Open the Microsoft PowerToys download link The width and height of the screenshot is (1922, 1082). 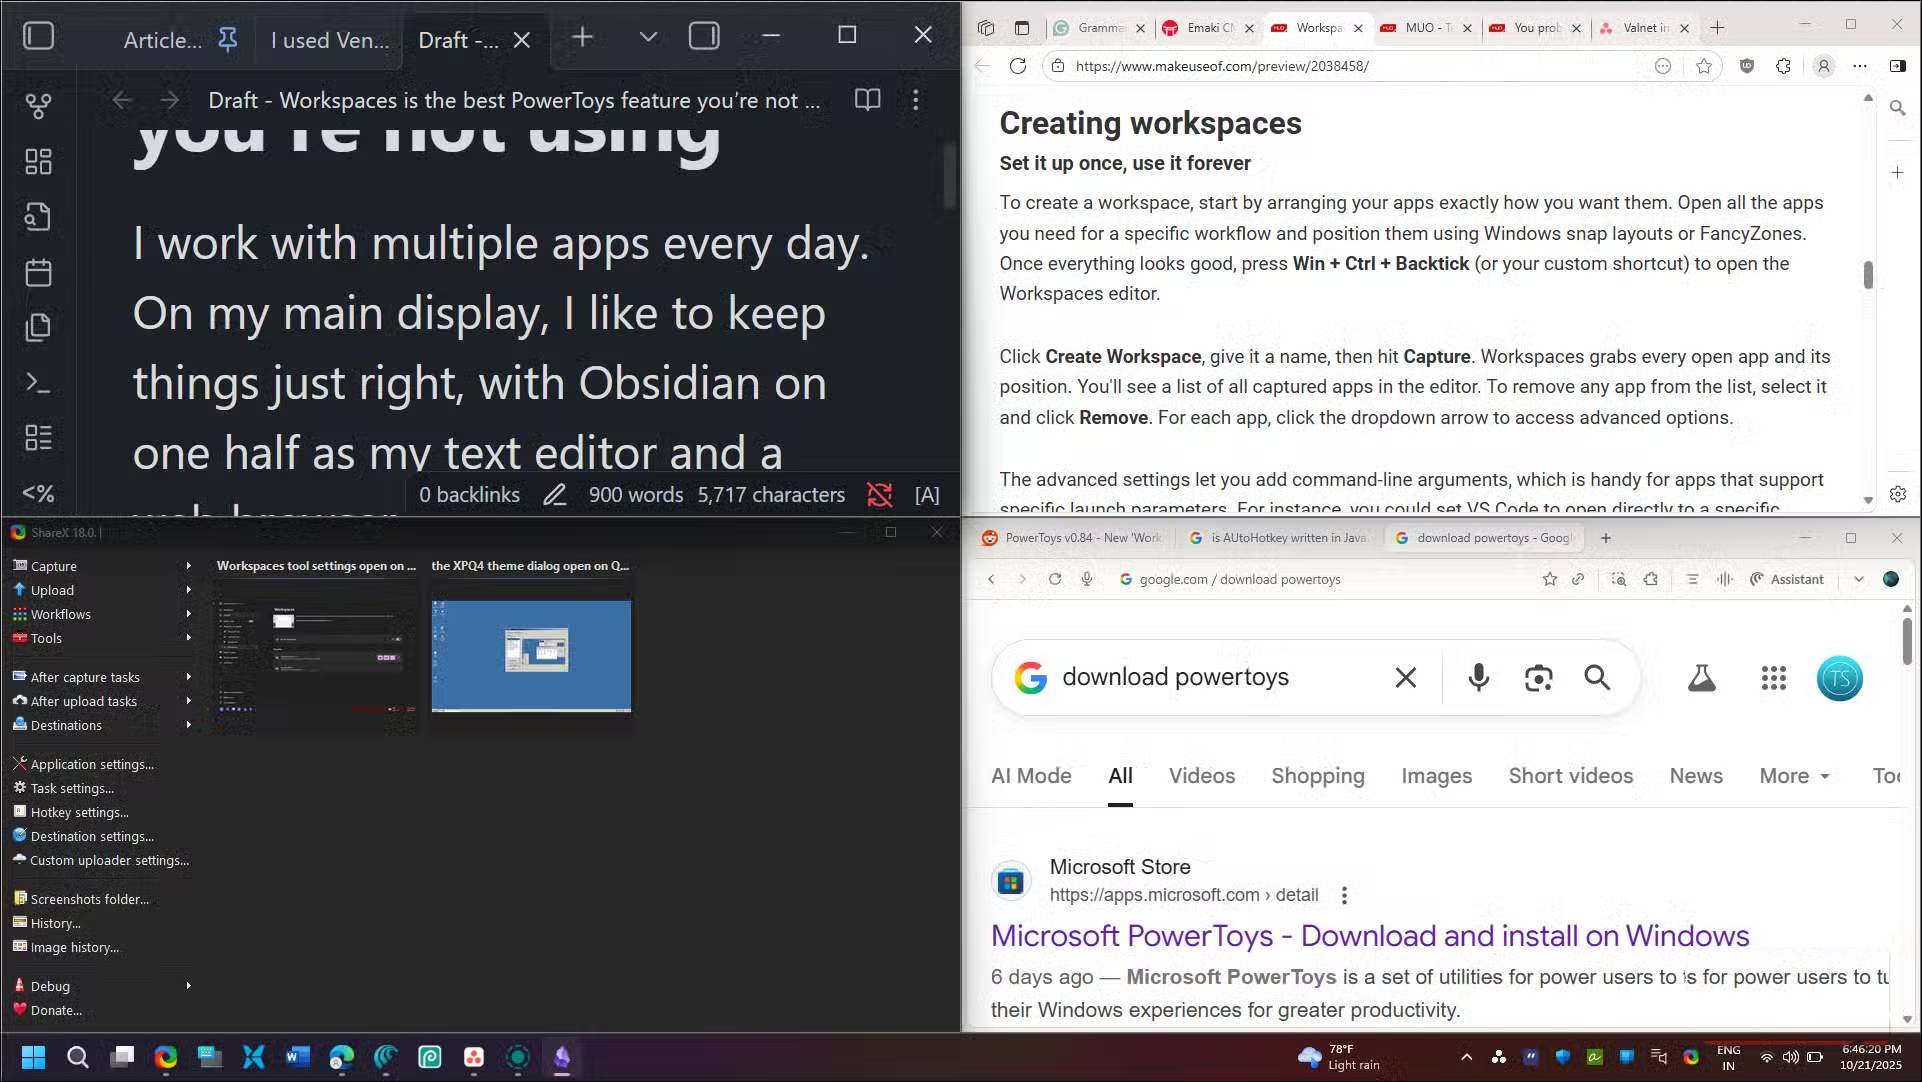(1369, 935)
